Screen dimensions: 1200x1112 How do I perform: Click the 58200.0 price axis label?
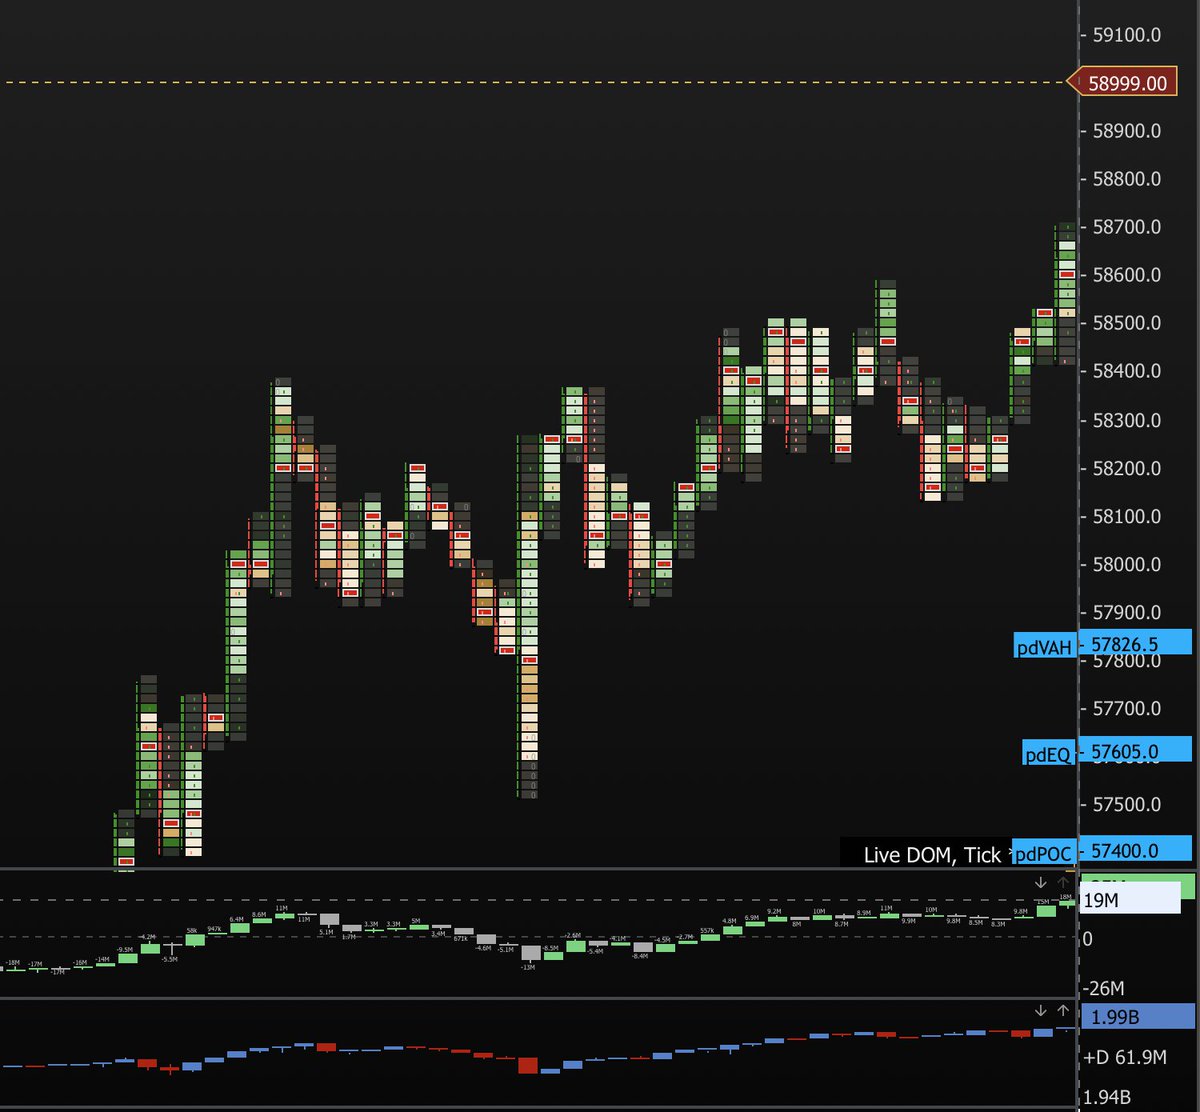tap(1126, 468)
